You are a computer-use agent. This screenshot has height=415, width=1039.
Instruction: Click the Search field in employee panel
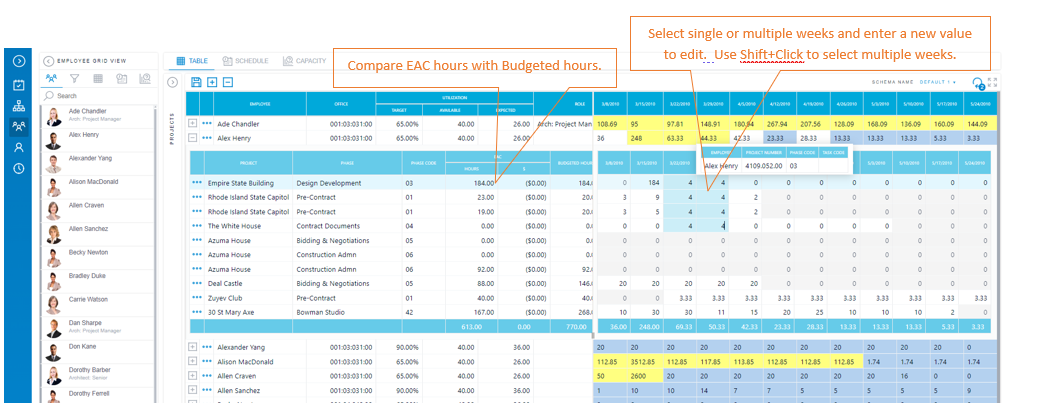[x=98, y=96]
